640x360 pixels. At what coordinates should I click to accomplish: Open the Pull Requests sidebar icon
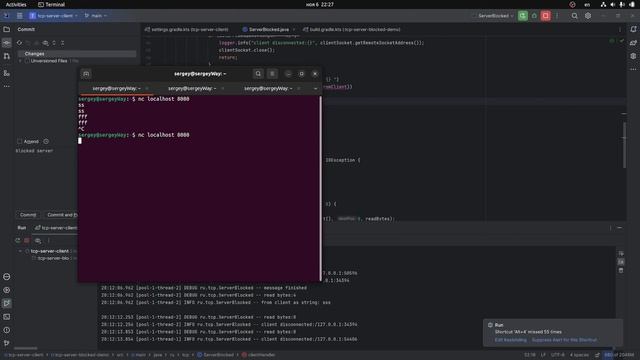7,56
